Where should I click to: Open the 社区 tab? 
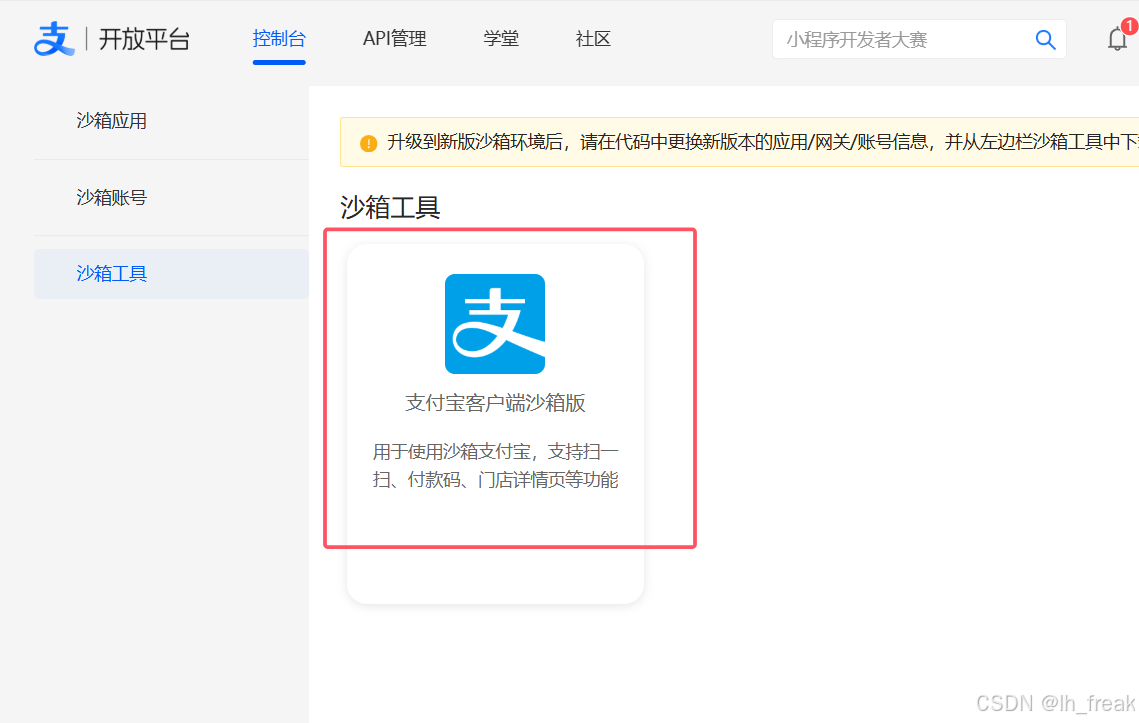coord(593,39)
